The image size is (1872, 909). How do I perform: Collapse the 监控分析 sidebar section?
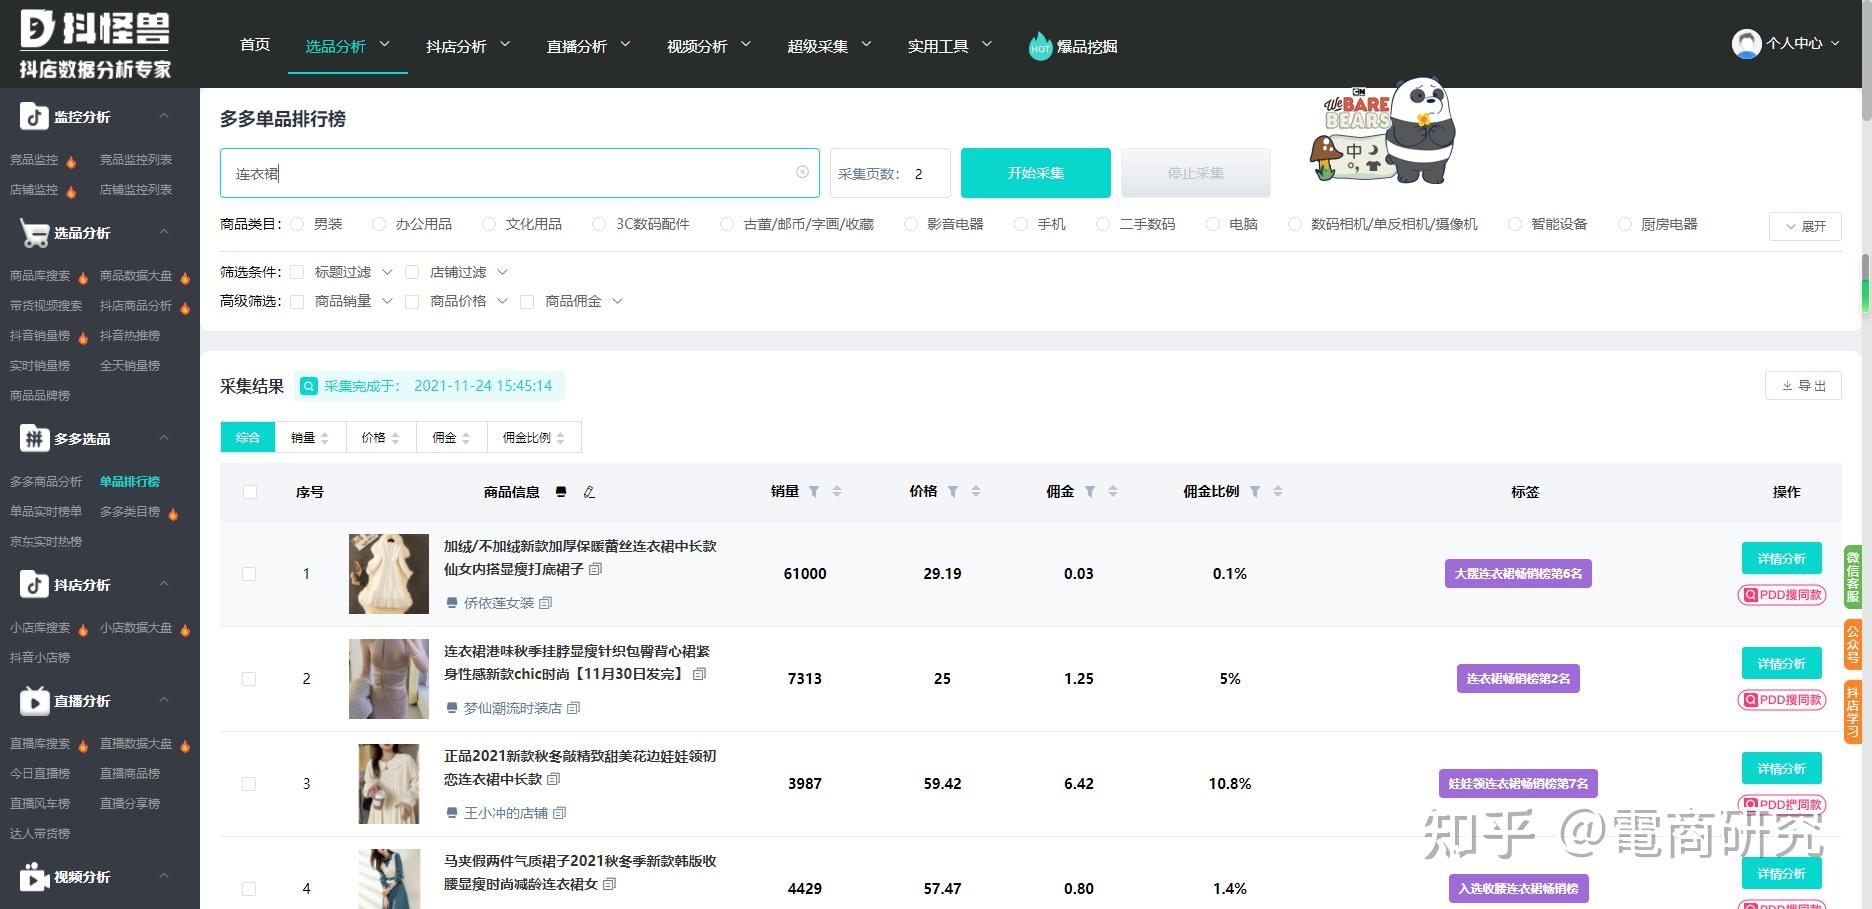click(x=164, y=117)
